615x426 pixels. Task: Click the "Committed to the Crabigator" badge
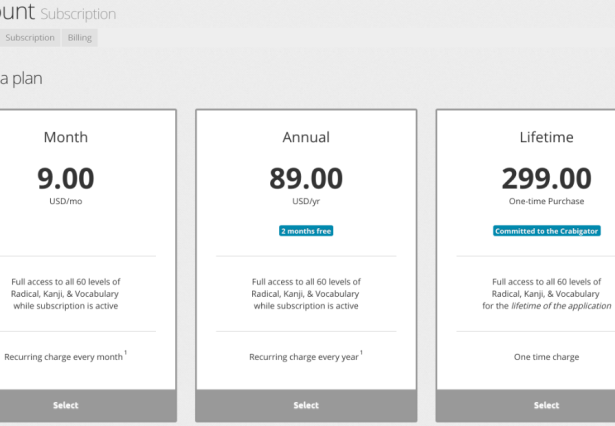[x=546, y=231]
